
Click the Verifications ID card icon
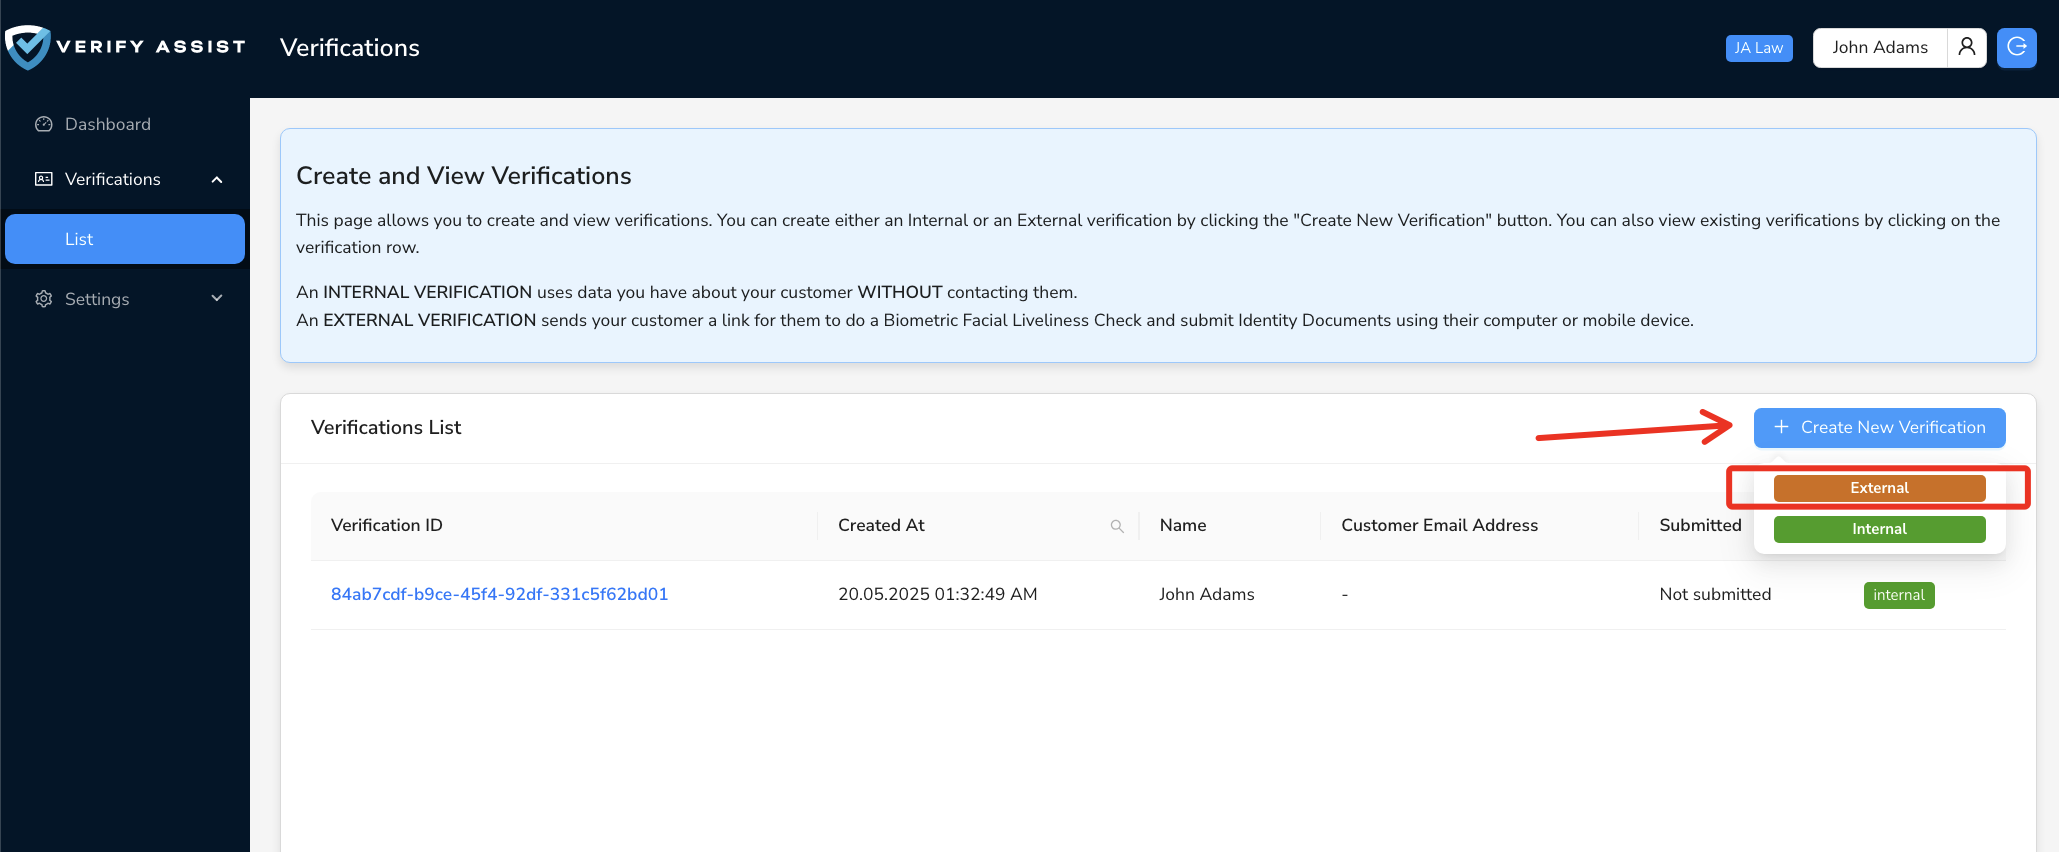[x=43, y=179]
